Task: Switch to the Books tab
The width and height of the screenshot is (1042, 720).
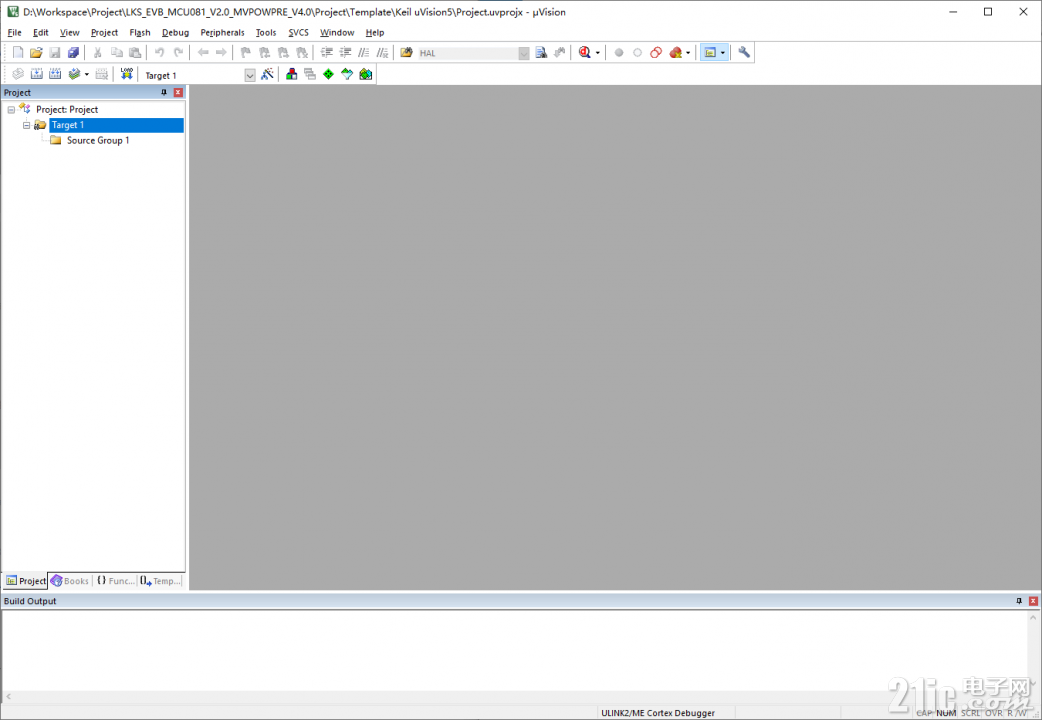Action: pos(70,581)
